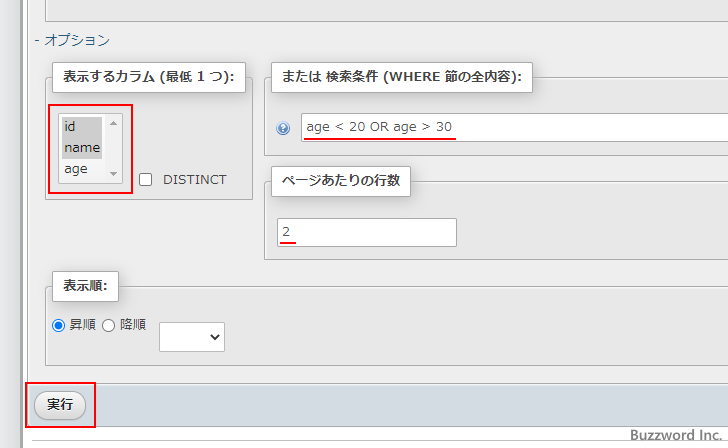
Task: Click the column list scroll up arrow
Action: (113, 123)
